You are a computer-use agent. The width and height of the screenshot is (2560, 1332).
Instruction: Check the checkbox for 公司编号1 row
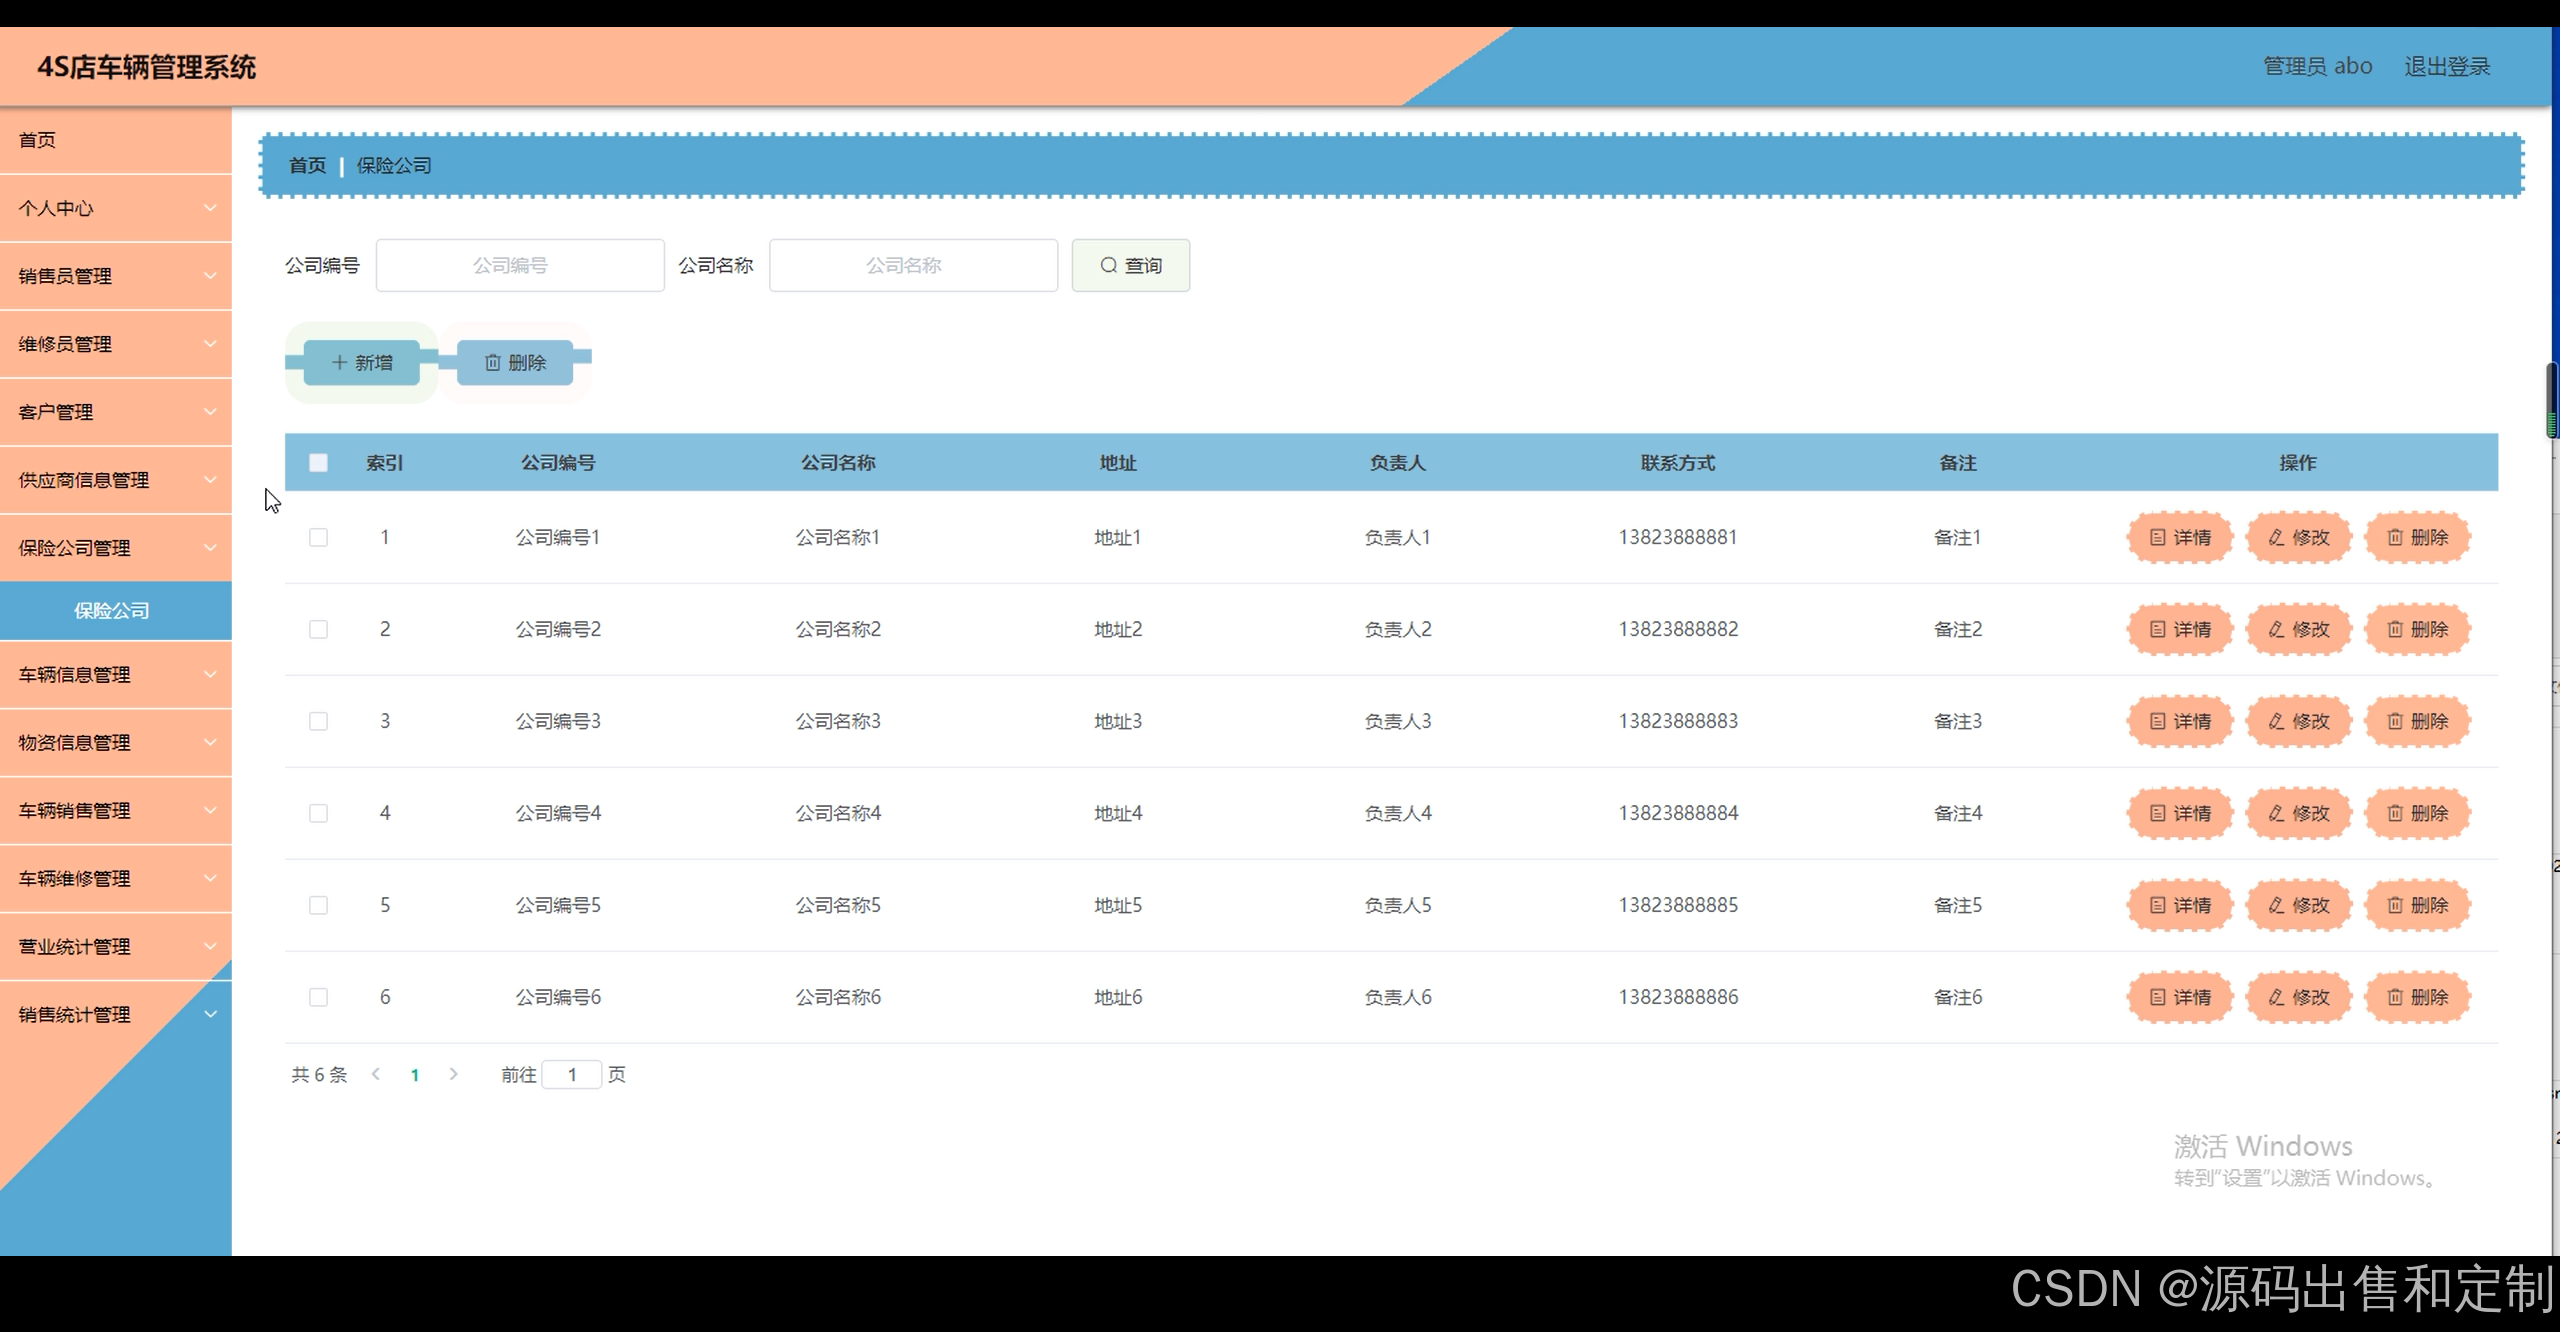click(x=319, y=537)
